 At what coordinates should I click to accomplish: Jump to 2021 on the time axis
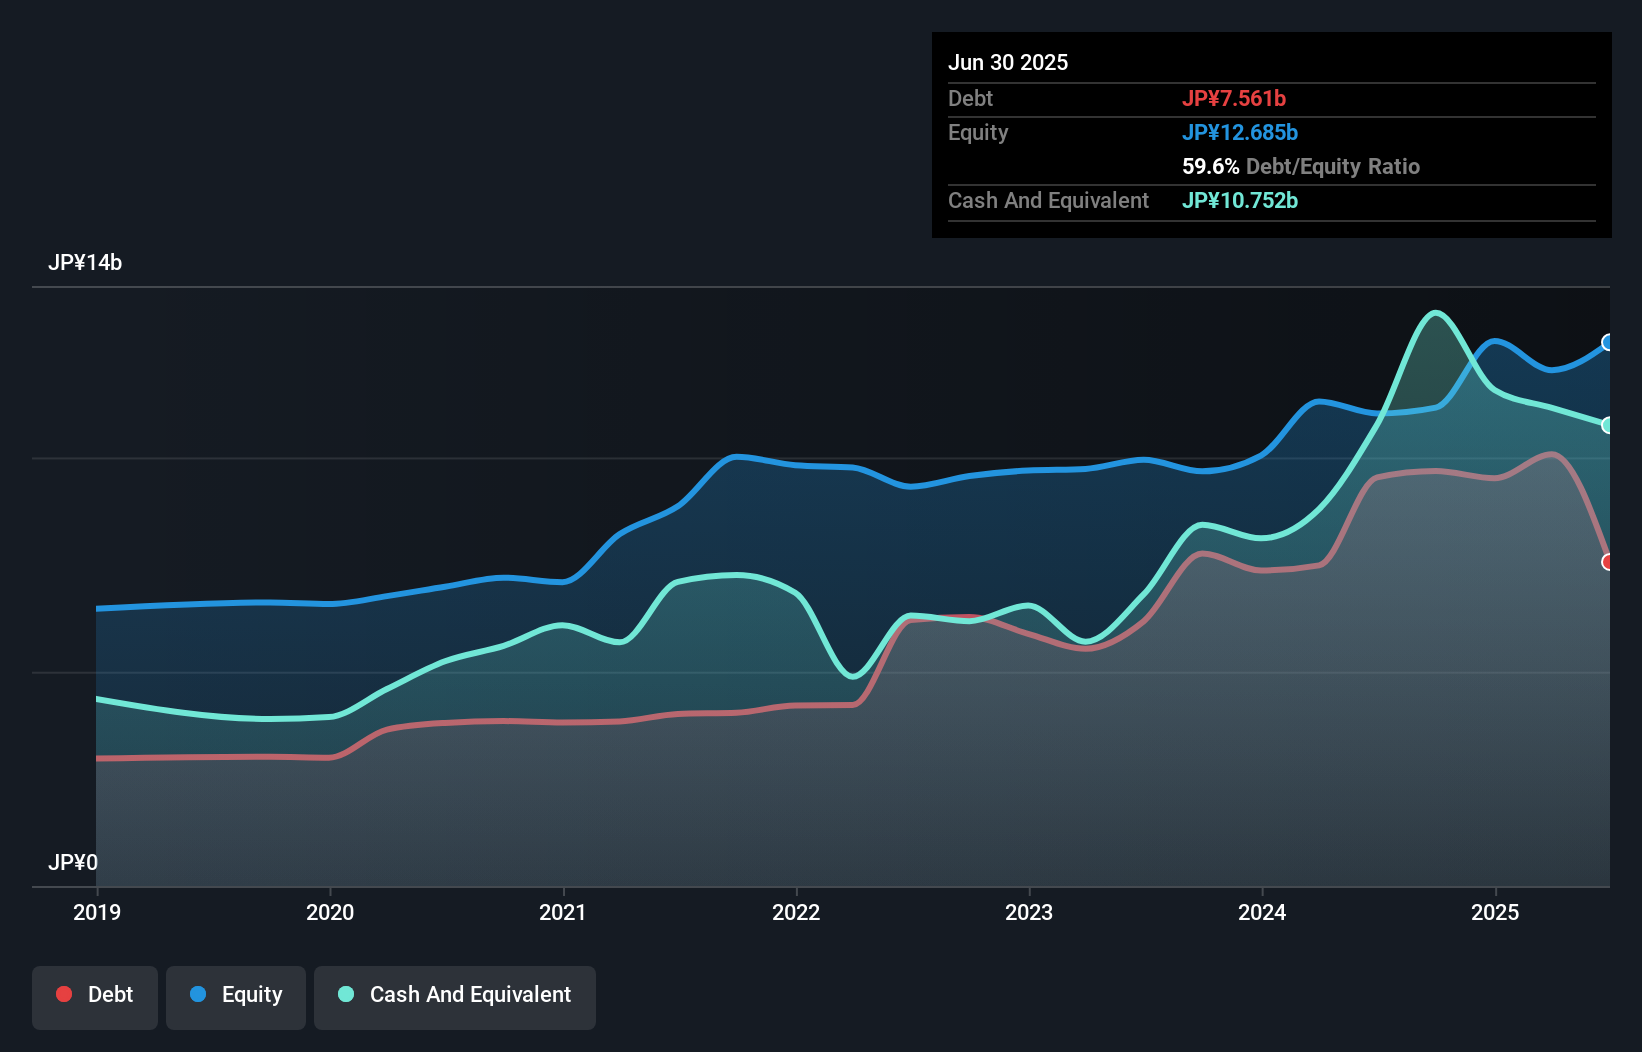(563, 912)
